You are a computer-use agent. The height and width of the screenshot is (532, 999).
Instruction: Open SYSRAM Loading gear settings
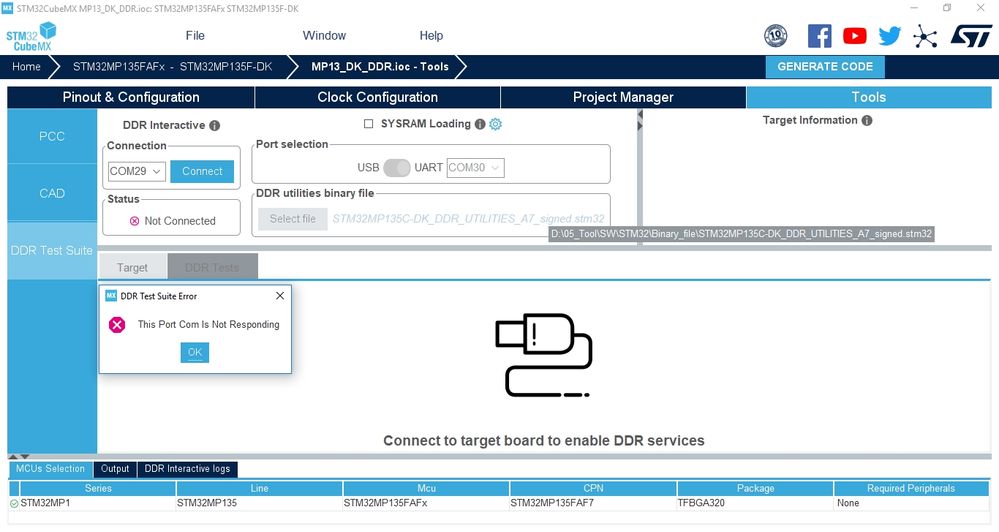tap(495, 124)
